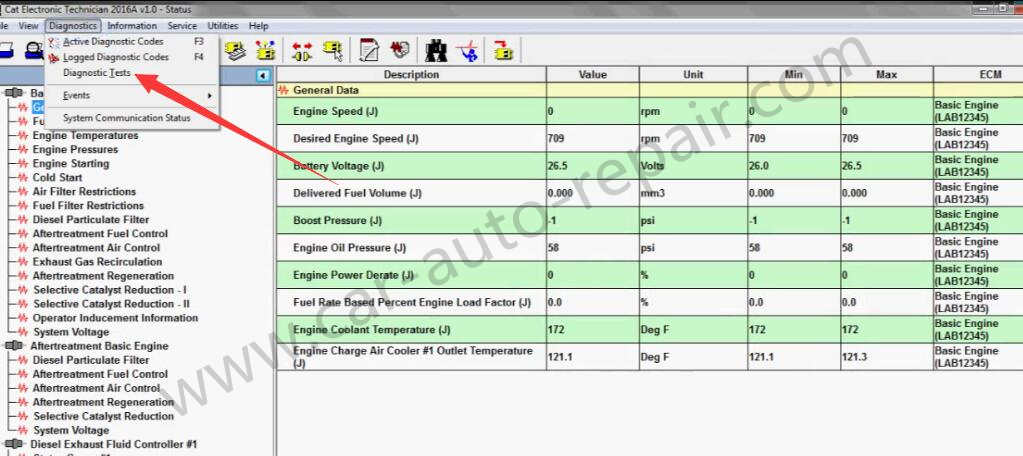This screenshot has height=456, width=1023.
Task: Click red toolbar icon beside the notepad
Action: click(399, 50)
